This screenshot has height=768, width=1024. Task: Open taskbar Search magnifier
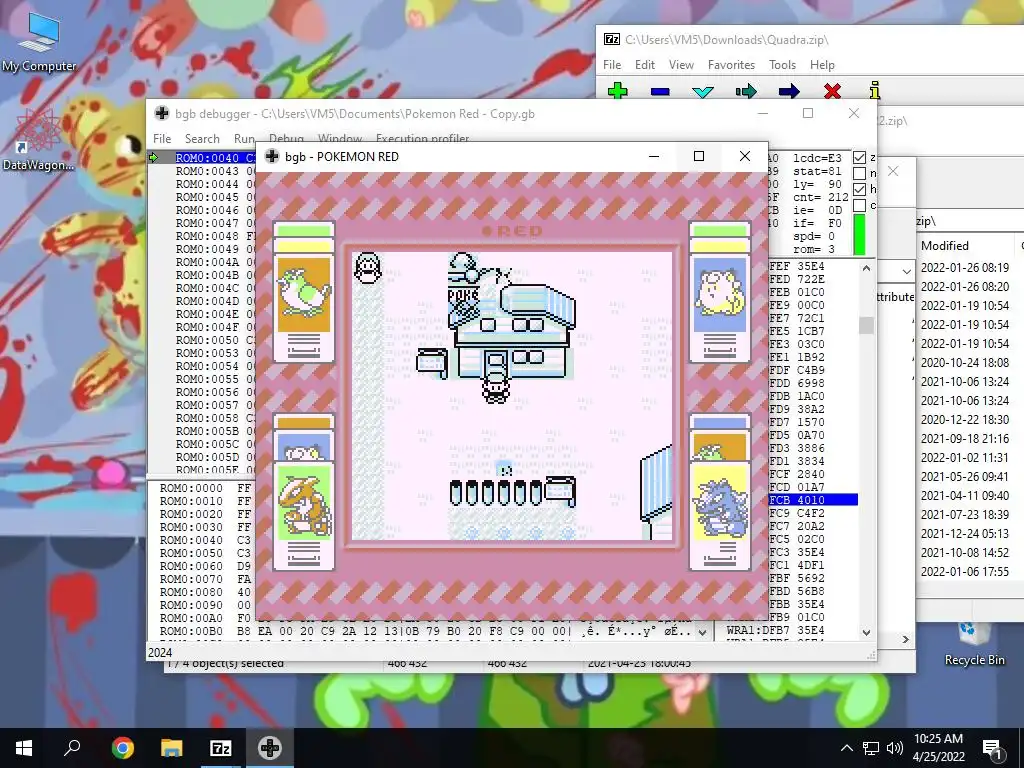tap(72, 748)
